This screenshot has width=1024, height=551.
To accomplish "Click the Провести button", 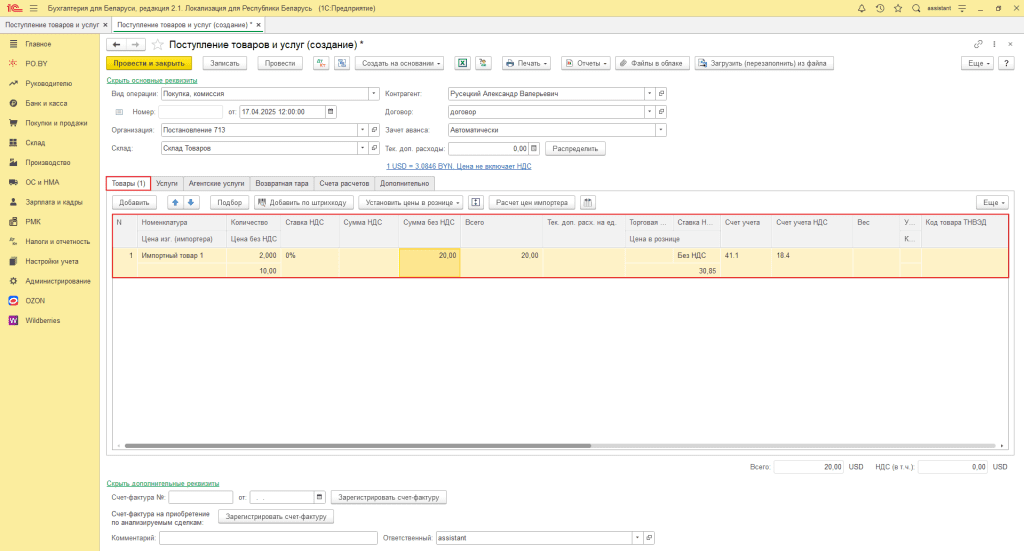I will point(280,63).
